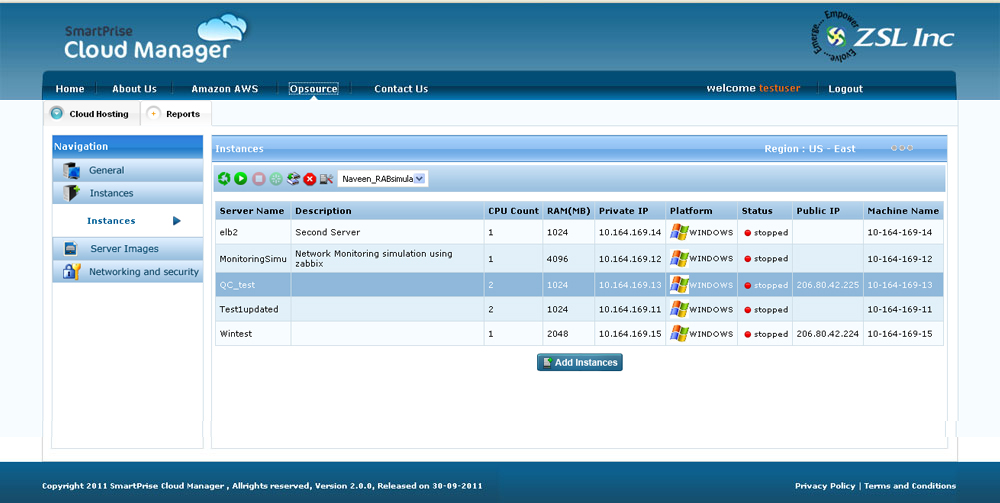This screenshot has height=503, width=1000.
Task: Click the server tools wrench icon
Action: tap(326, 179)
